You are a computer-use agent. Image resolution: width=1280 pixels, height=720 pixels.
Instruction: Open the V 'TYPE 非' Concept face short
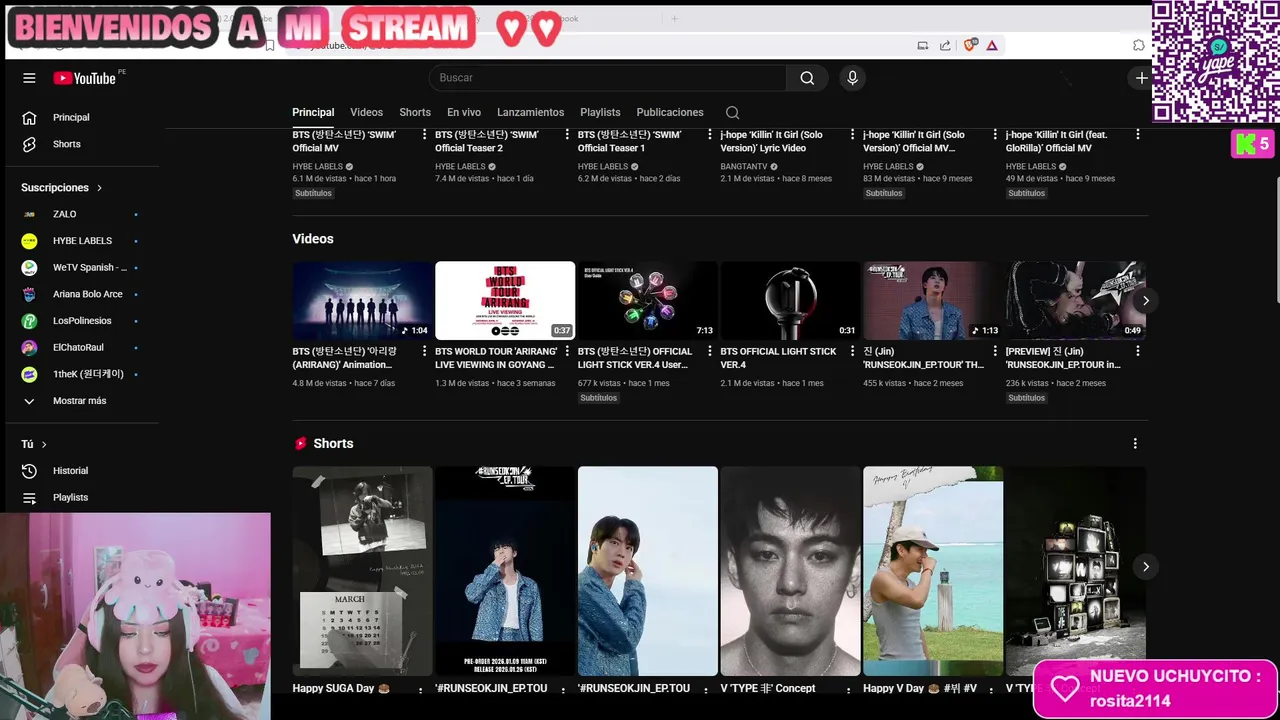[790, 571]
